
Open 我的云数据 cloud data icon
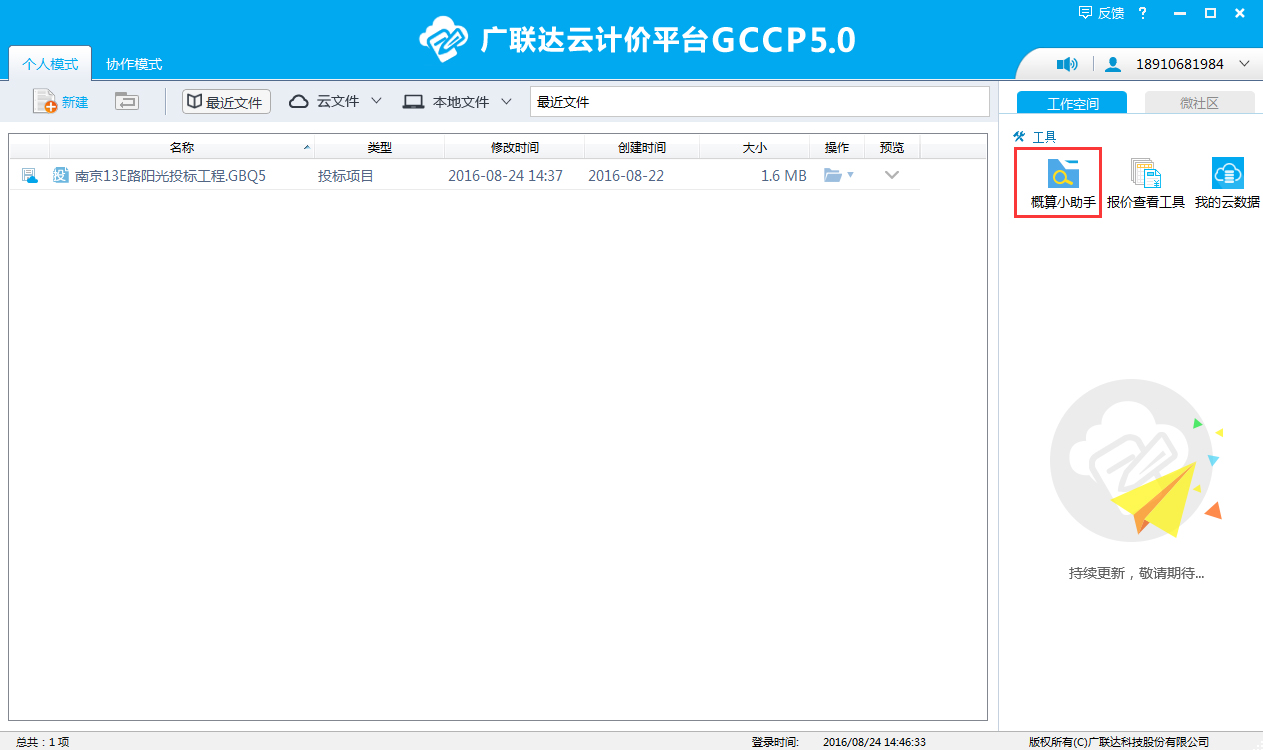tap(1227, 174)
